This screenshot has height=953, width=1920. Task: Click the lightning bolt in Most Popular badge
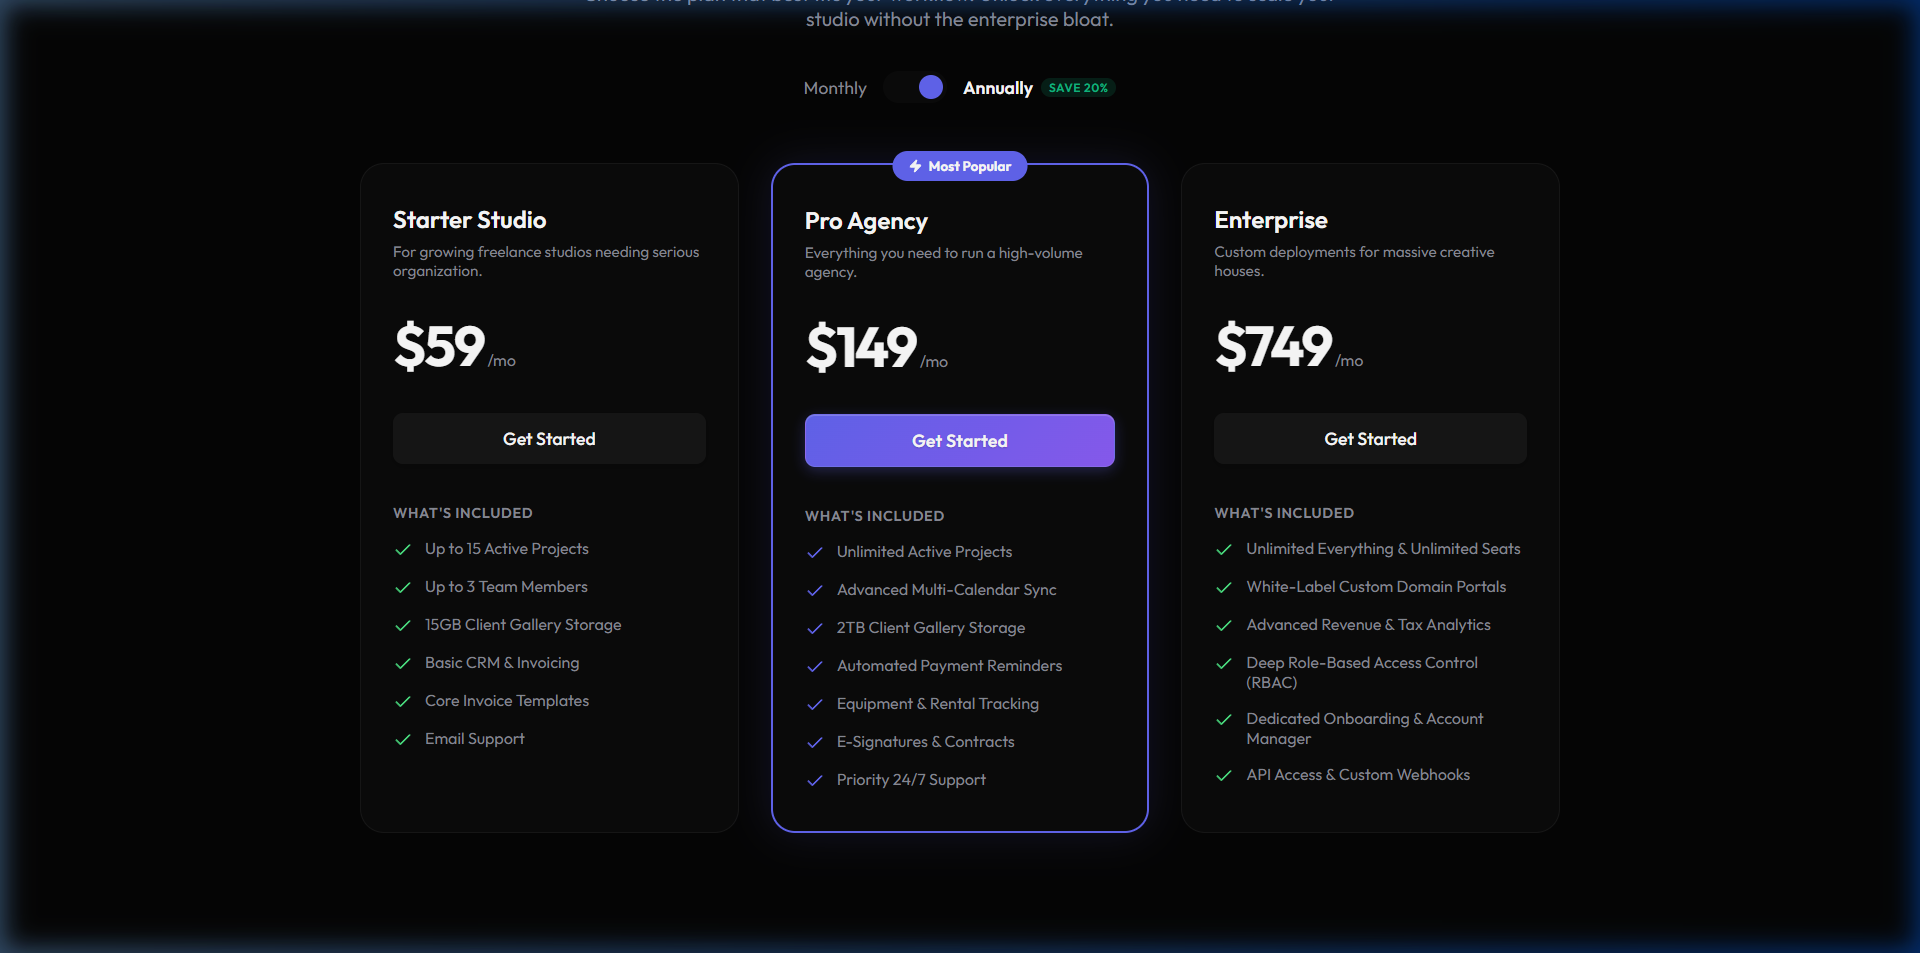point(915,166)
